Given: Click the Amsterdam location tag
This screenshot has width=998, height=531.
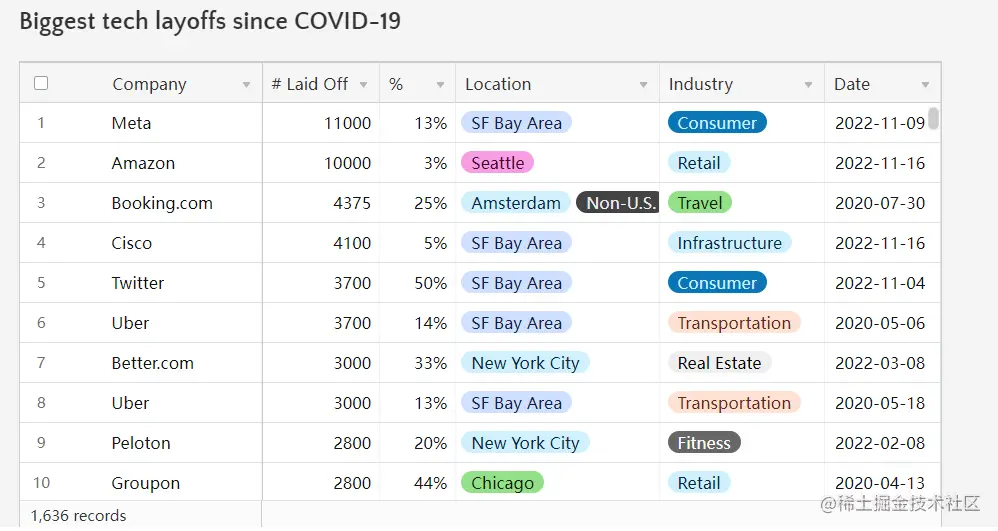Looking at the screenshot, I should pyautogui.click(x=516, y=203).
